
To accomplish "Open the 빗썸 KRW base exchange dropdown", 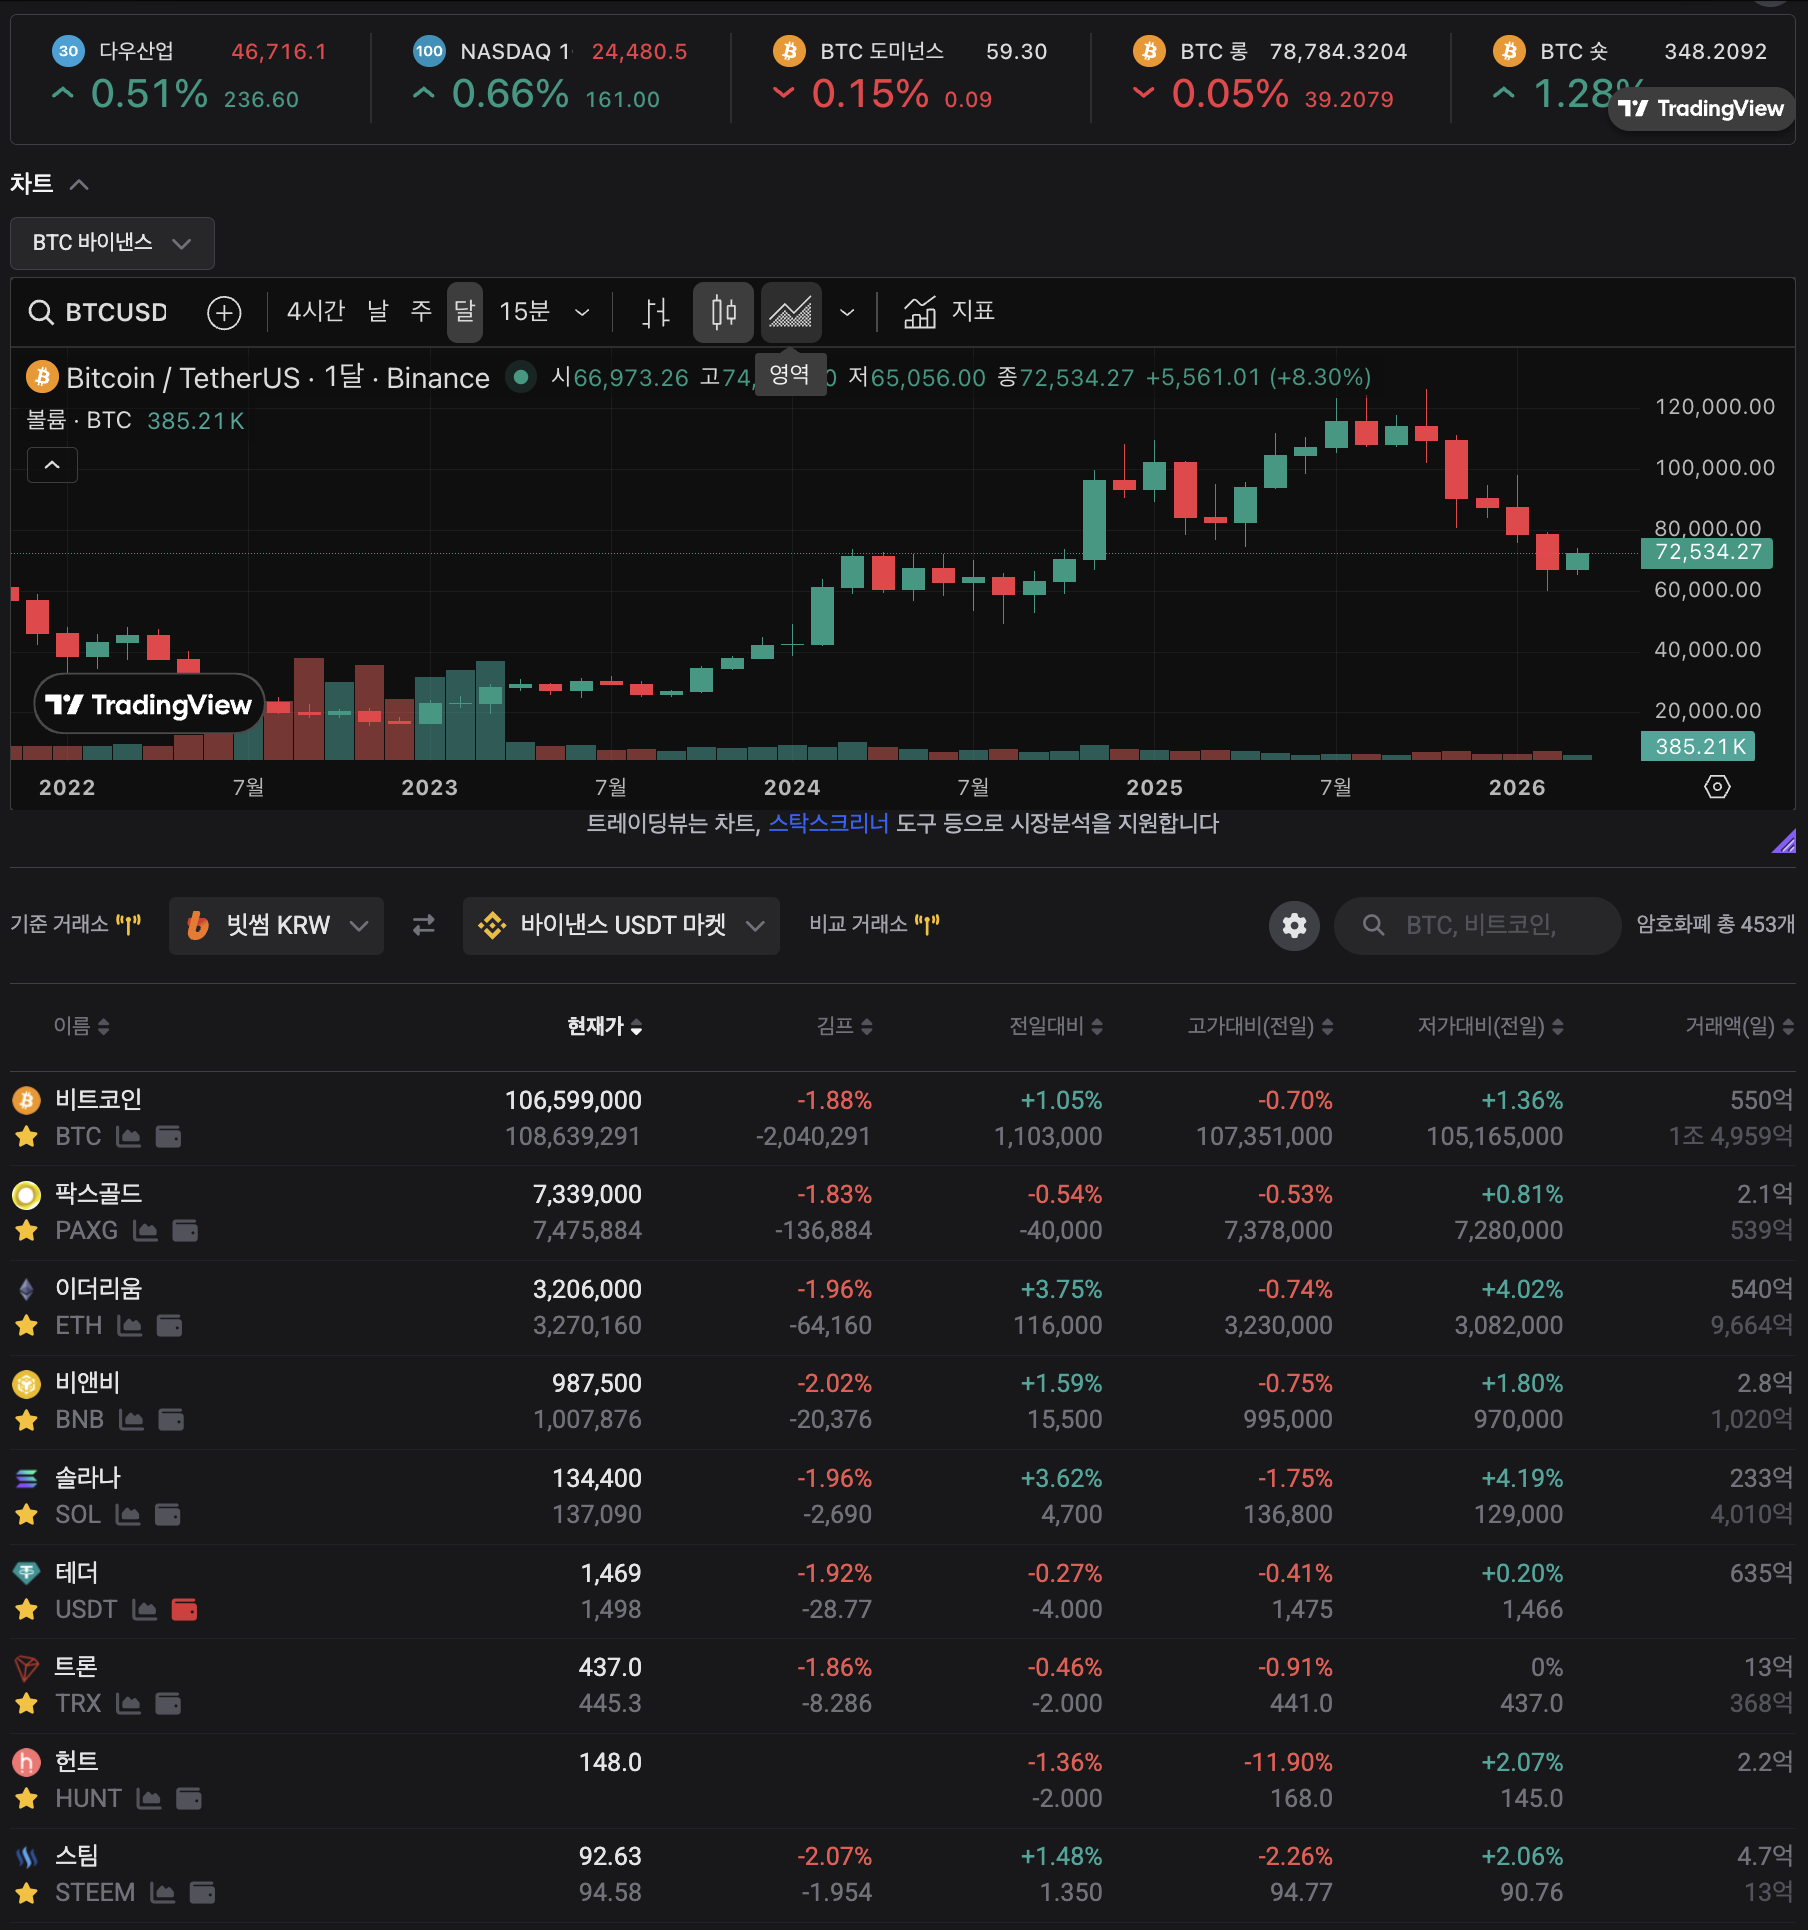I will (276, 925).
